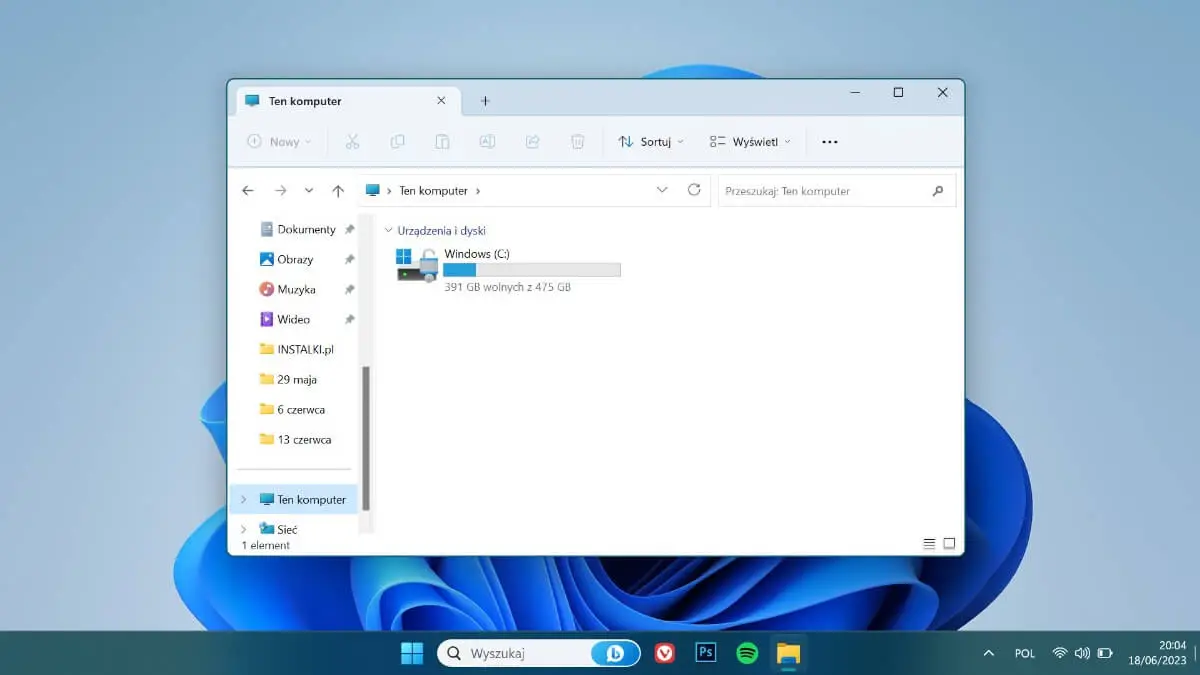Go up one level with the up arrow
Image resolution: width=1200 pixels, height=675 pixels.
[x=338, y=190]
